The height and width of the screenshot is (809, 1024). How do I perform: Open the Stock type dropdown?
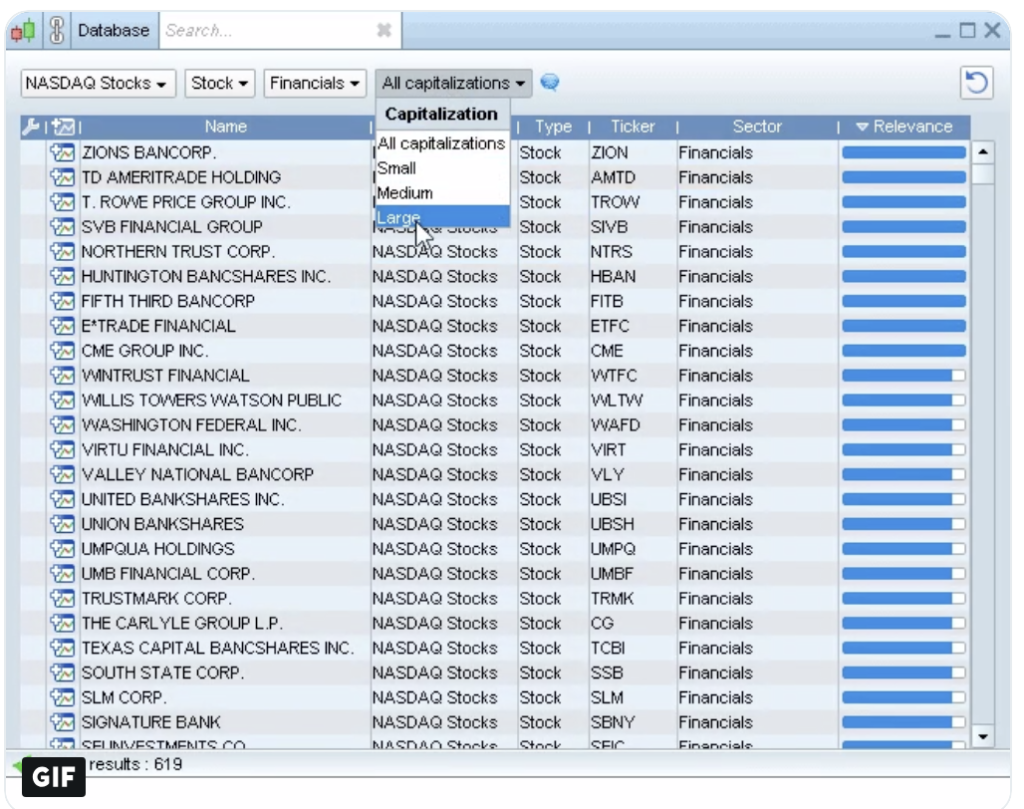pos(219,84)
